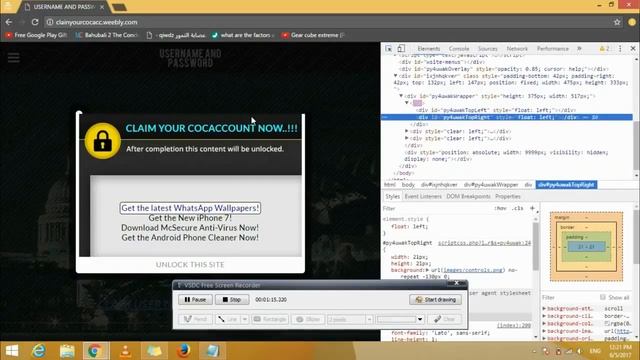This screenshot has width=640, height=360.
Task: Open the hamburger menu on the webpage
Action: pos(13,58)
